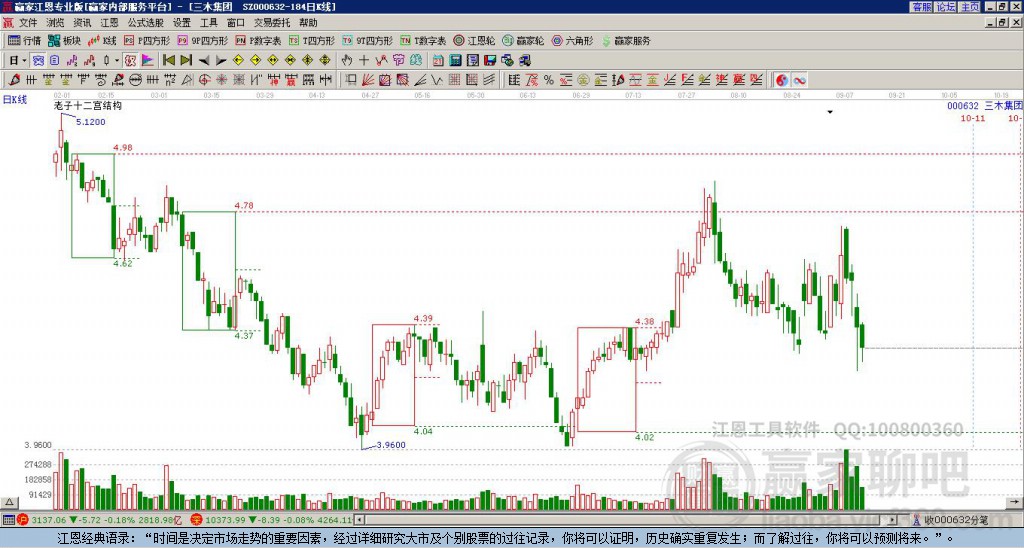Open the 9T四方形 tool
The image size is (1024, 548).
coord(367,40)
